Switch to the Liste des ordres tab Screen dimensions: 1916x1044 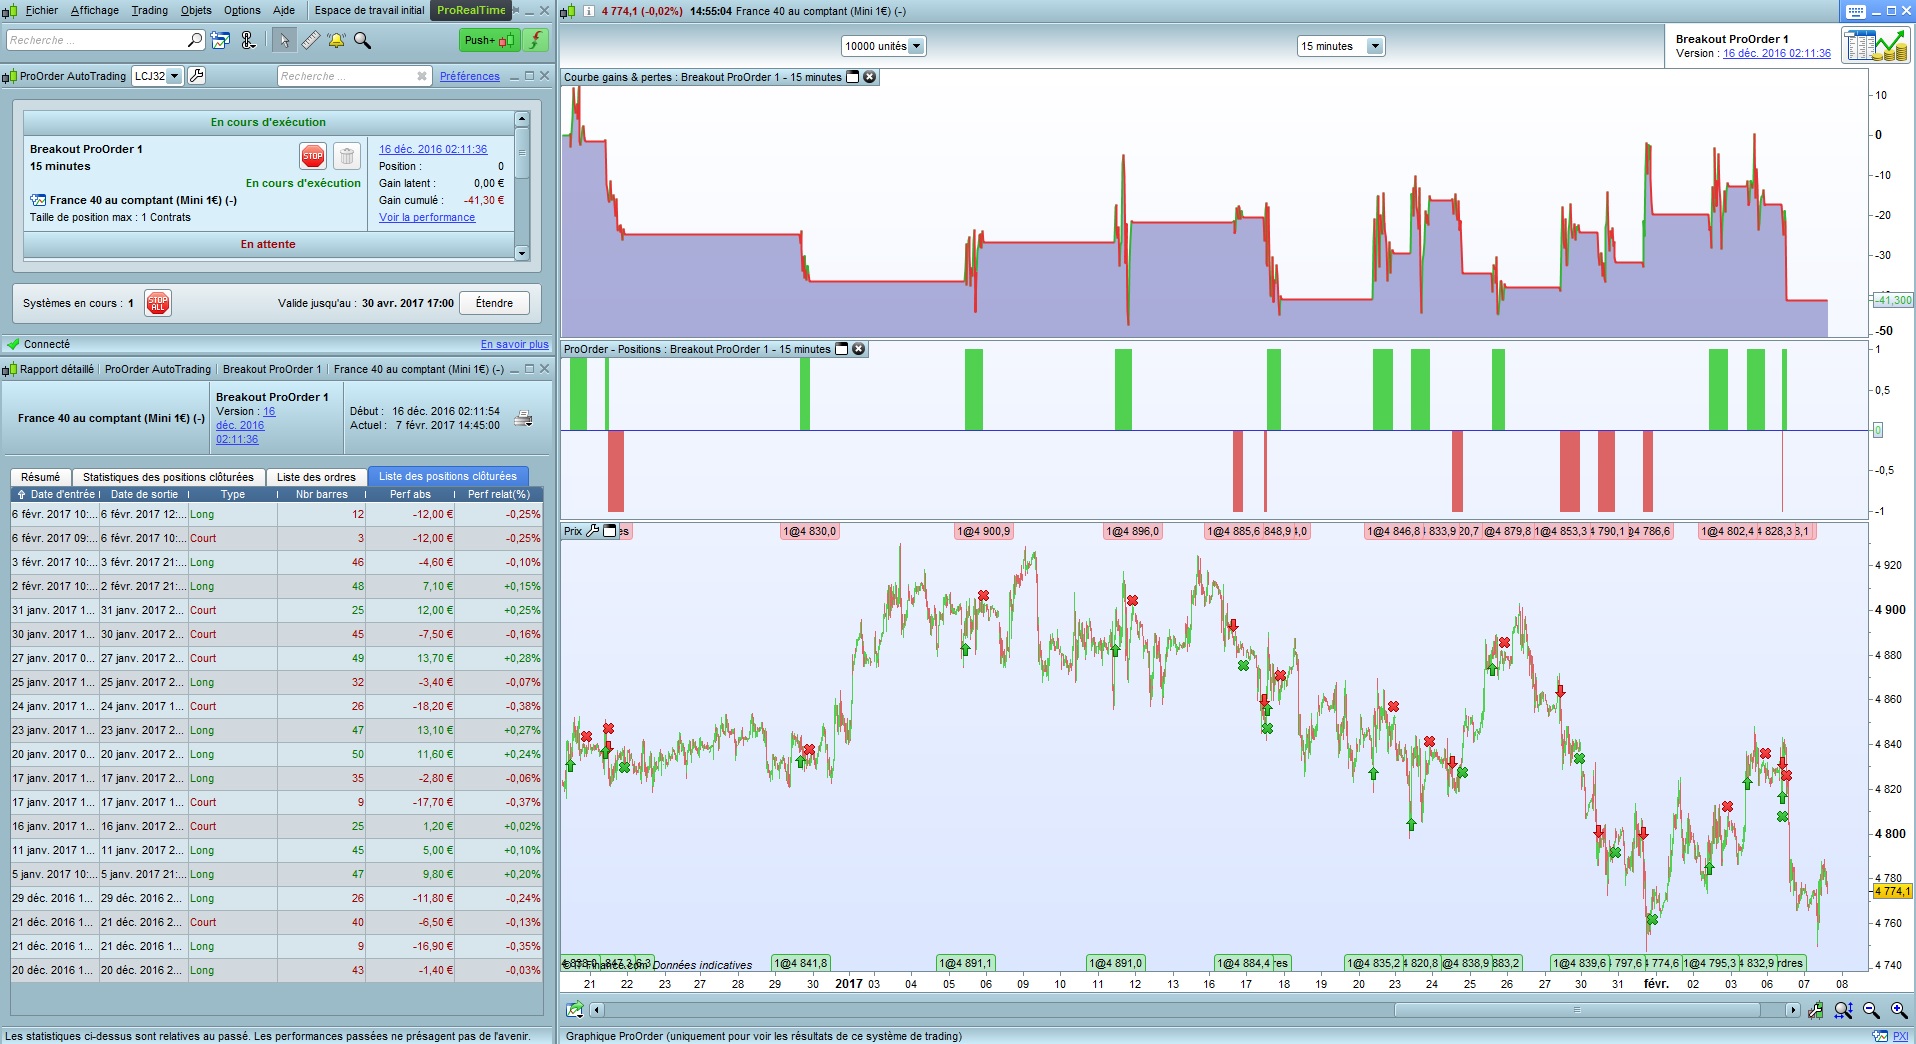point(316,477)
